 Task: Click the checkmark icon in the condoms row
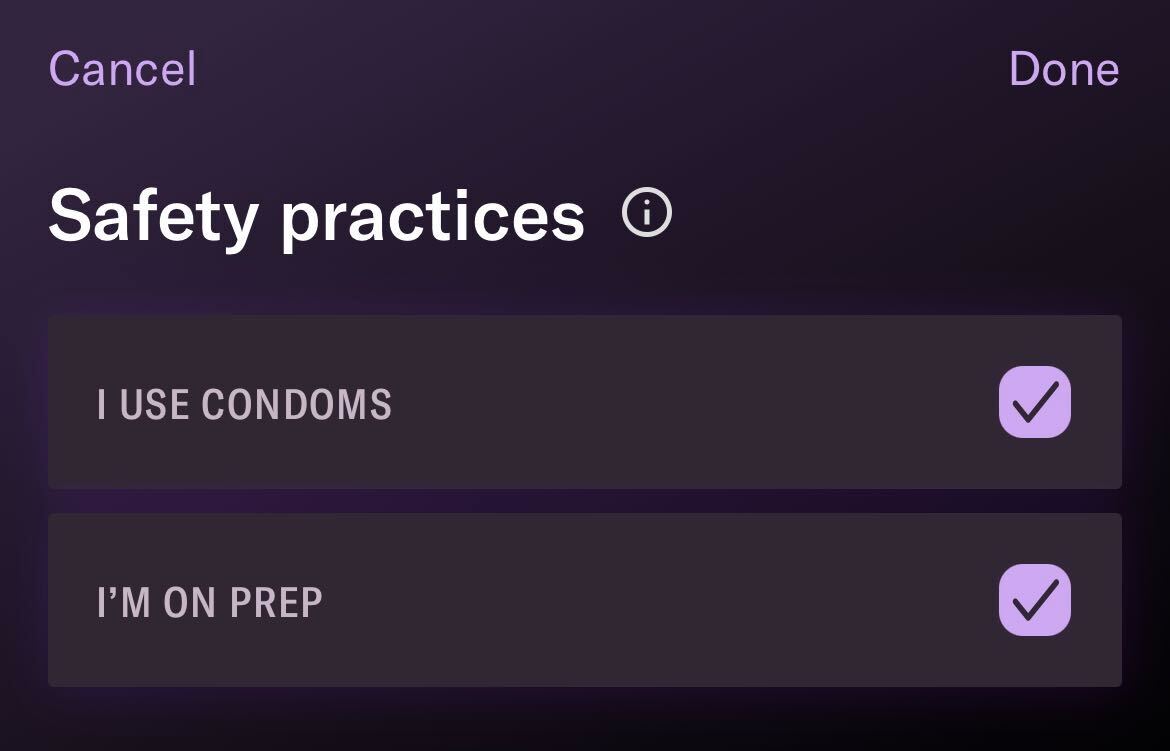pos(1034,402)
